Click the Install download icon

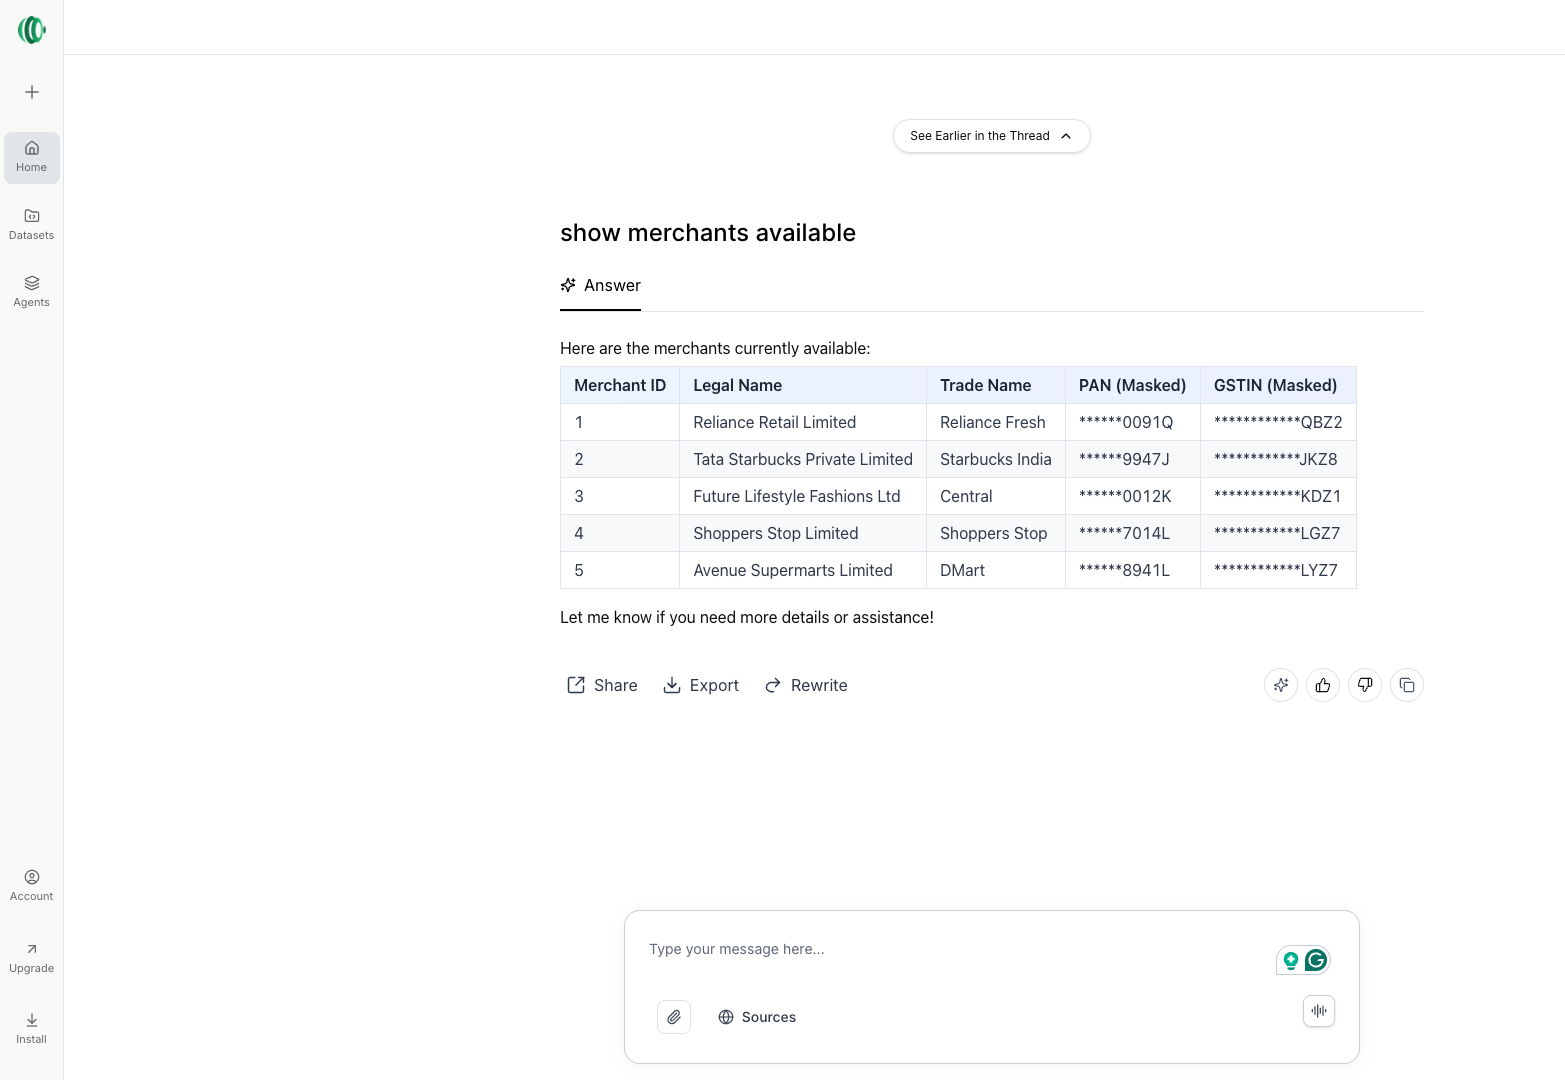[32, 1020]
